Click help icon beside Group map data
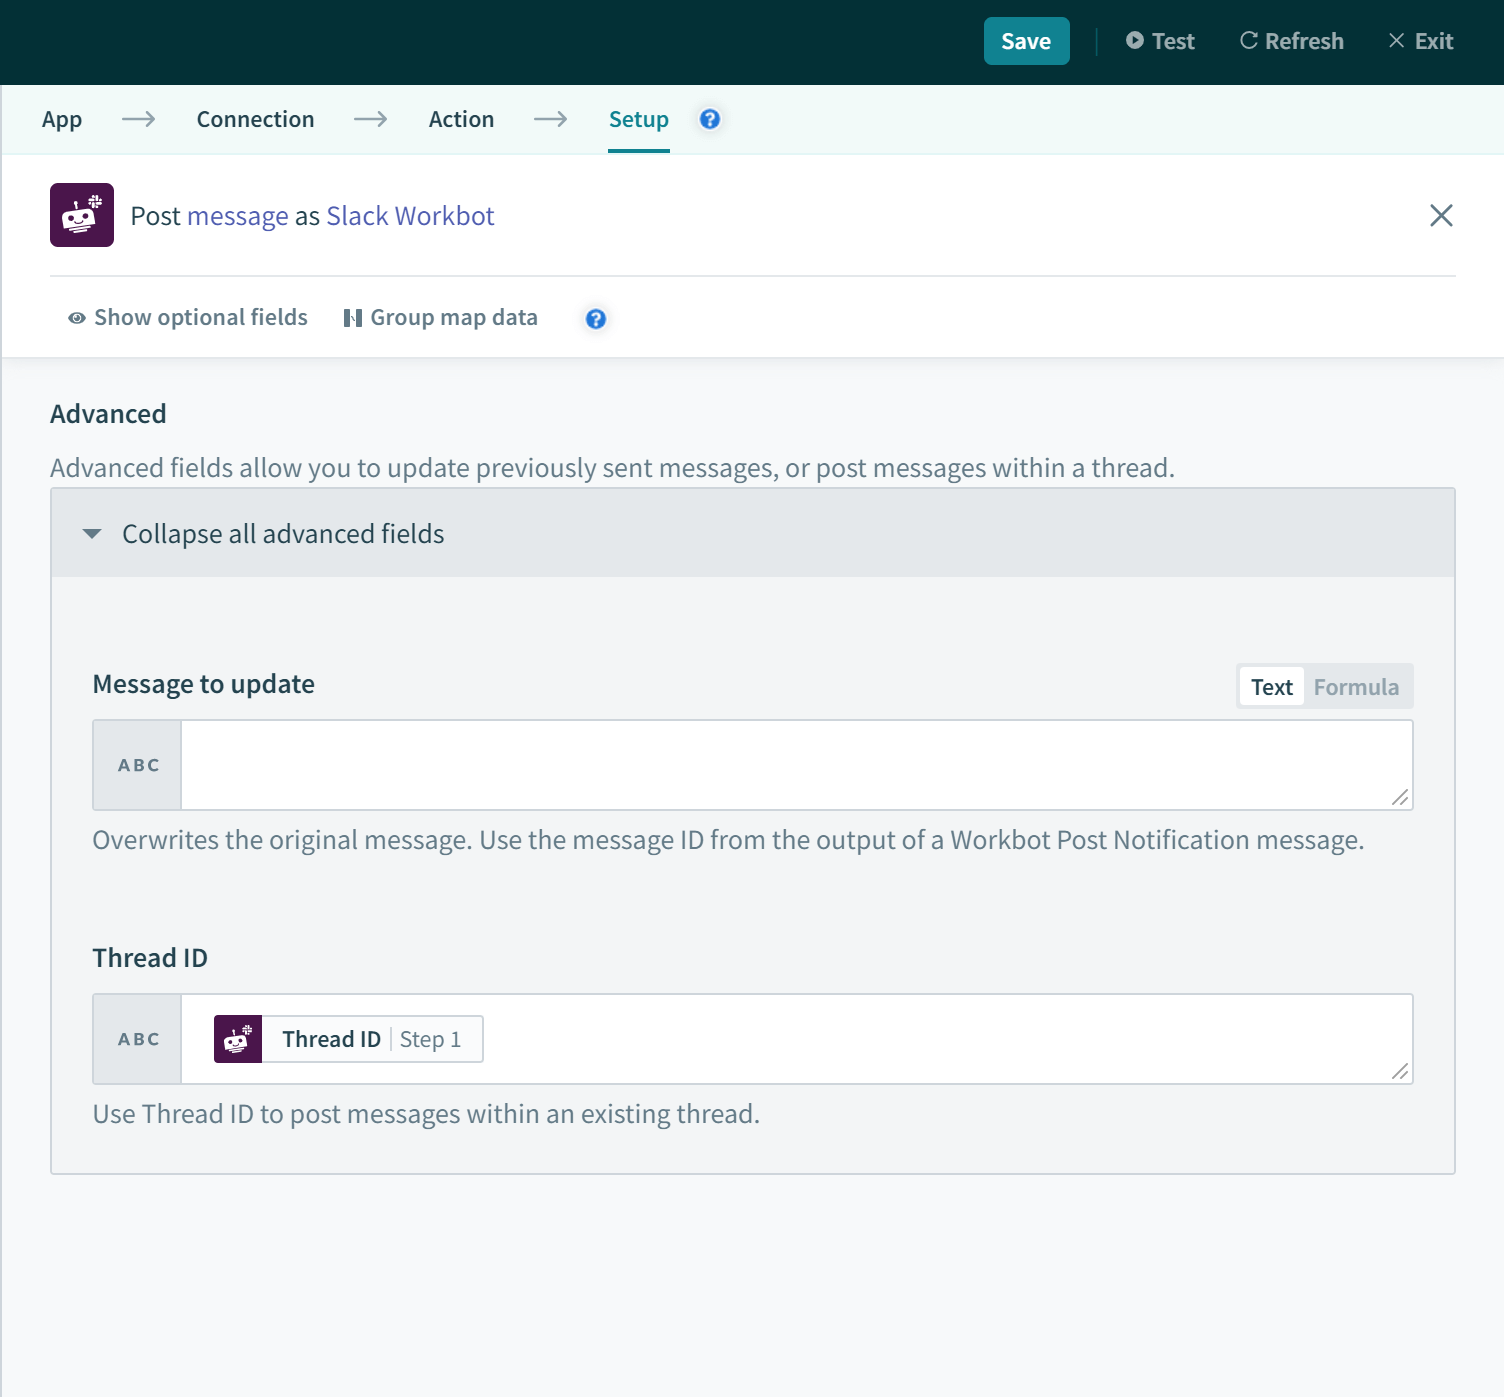1504x1397 pixels. pos(595,319)
